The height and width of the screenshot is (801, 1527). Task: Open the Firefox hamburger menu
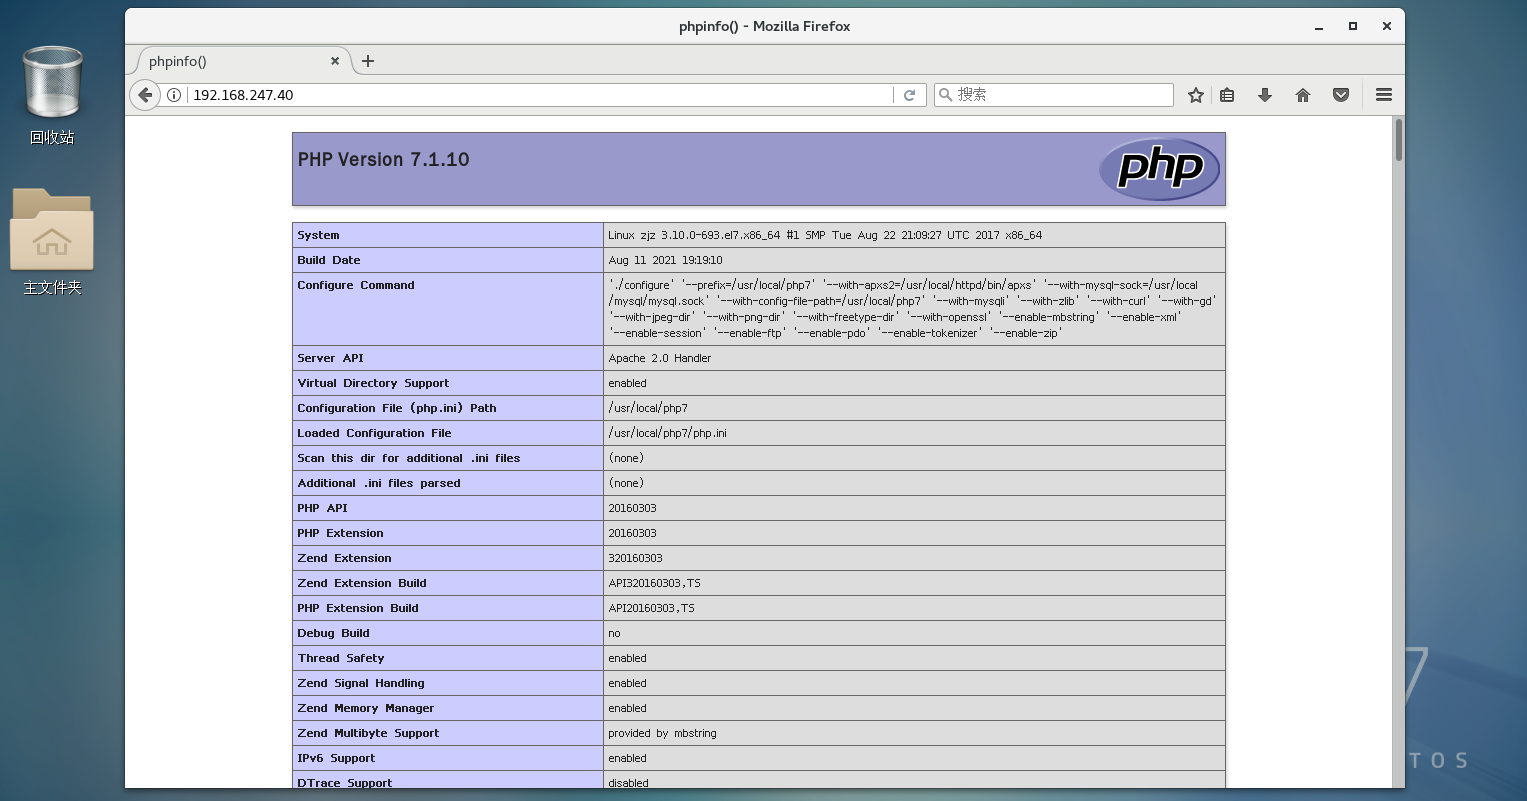(1384, 95)
